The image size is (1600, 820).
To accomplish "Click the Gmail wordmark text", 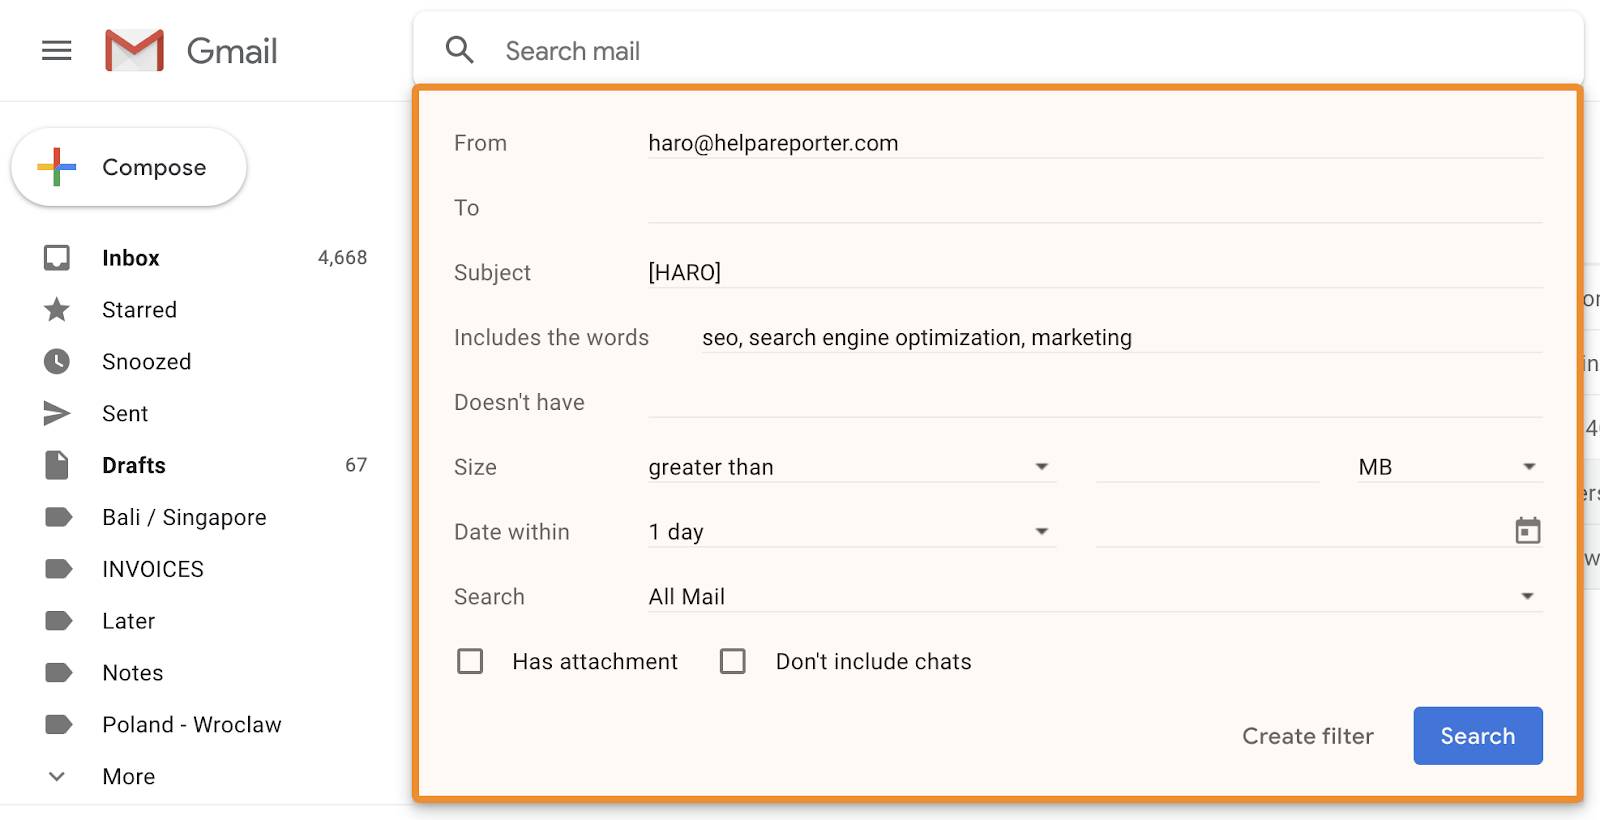I will [232, 51].
